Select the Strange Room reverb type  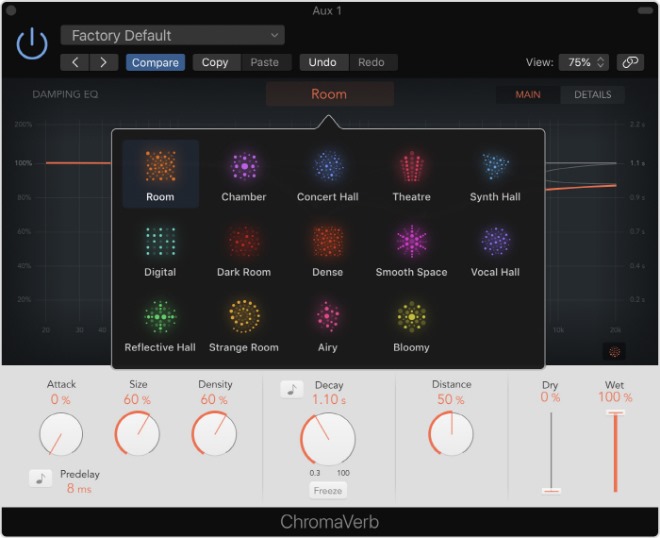pyautogui.click(x=244, y=317)
